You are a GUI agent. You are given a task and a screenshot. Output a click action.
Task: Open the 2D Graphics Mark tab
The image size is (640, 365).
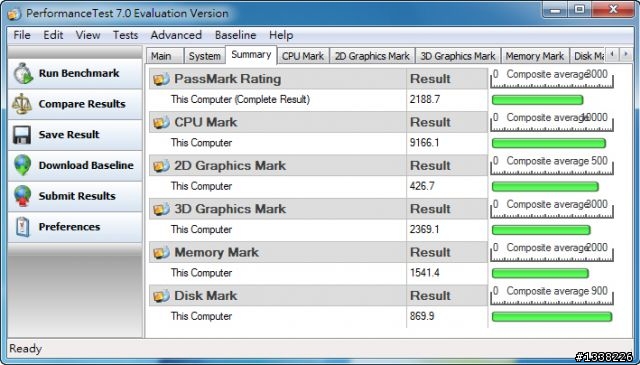(372, 56)
